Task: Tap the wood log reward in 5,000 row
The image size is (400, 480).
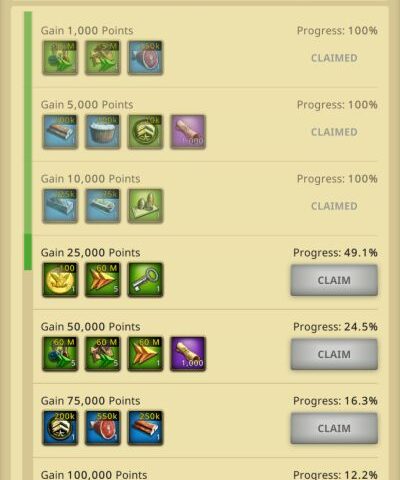Action: 60,132
